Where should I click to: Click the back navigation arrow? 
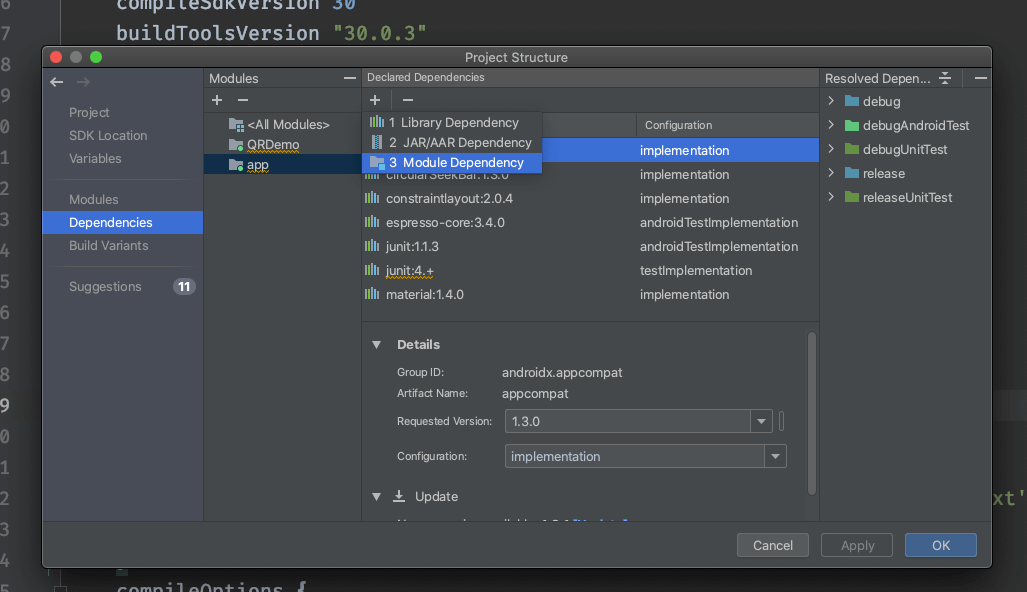[56, 81]
